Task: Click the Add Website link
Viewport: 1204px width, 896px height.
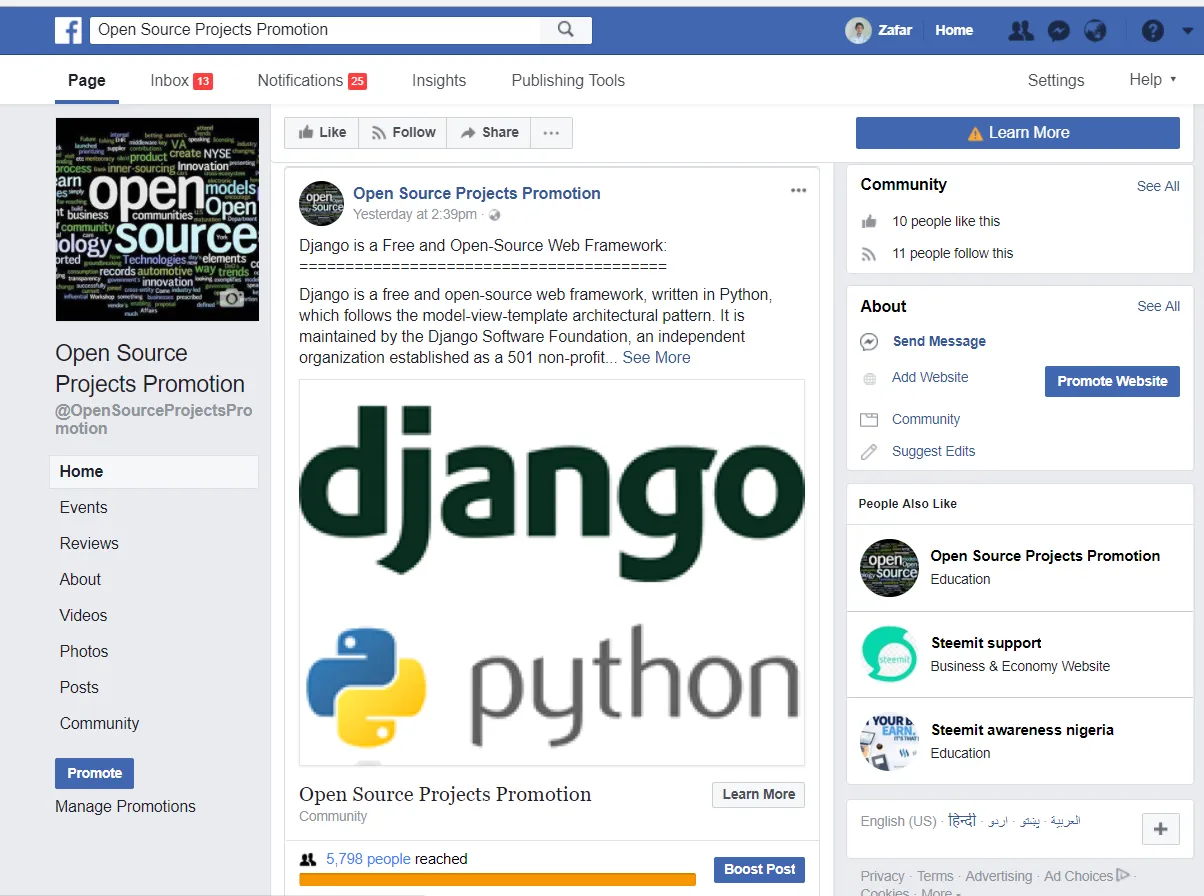Action: pyautogui.click(x=930, y=378)
